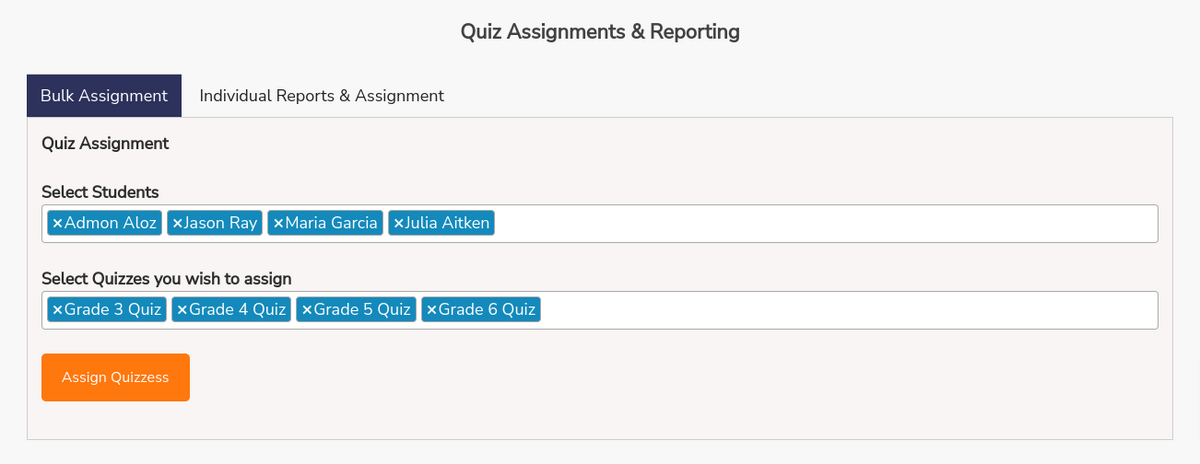The width and height of the screenshot is (1200, 464).
Task: Switch to the Bulk Assignment tab
Action: [x=104, y=96]
